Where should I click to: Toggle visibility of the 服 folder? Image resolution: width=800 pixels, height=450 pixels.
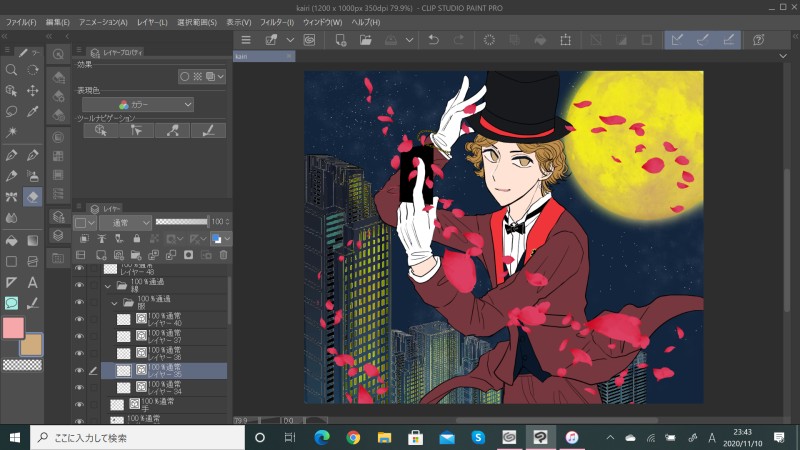pos(80,302)
